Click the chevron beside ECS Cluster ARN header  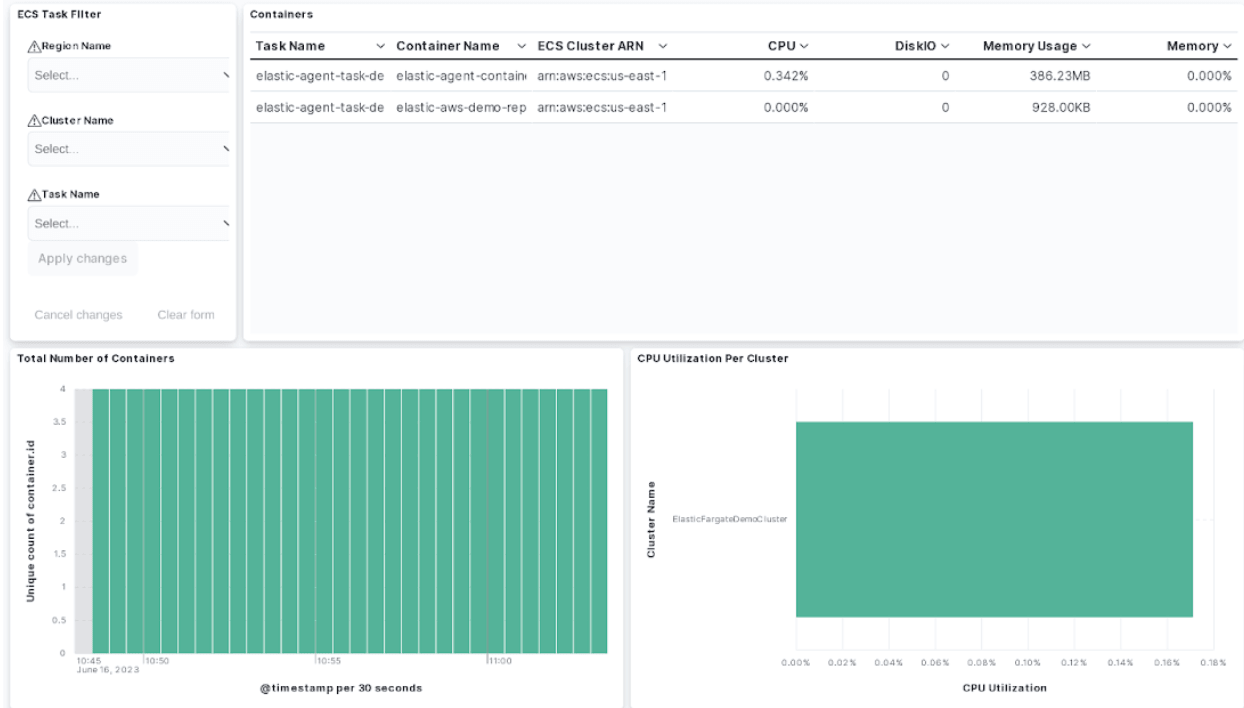[663, 46]
